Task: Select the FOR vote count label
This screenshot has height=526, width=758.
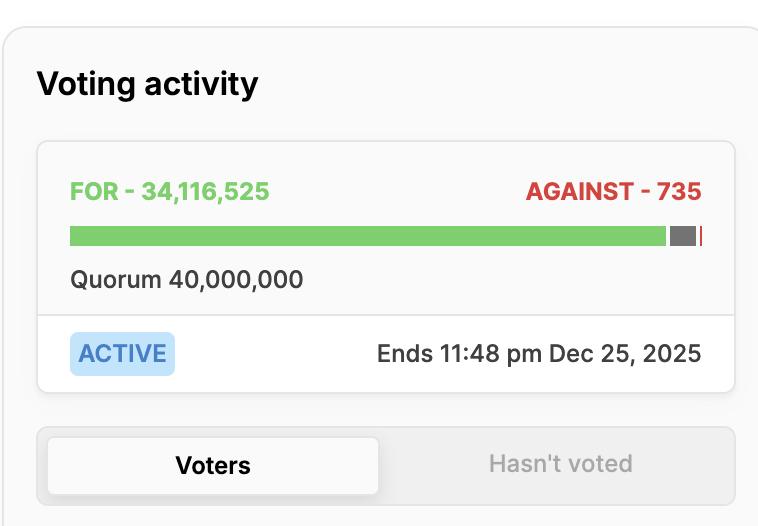Action: tap(169, 191)
